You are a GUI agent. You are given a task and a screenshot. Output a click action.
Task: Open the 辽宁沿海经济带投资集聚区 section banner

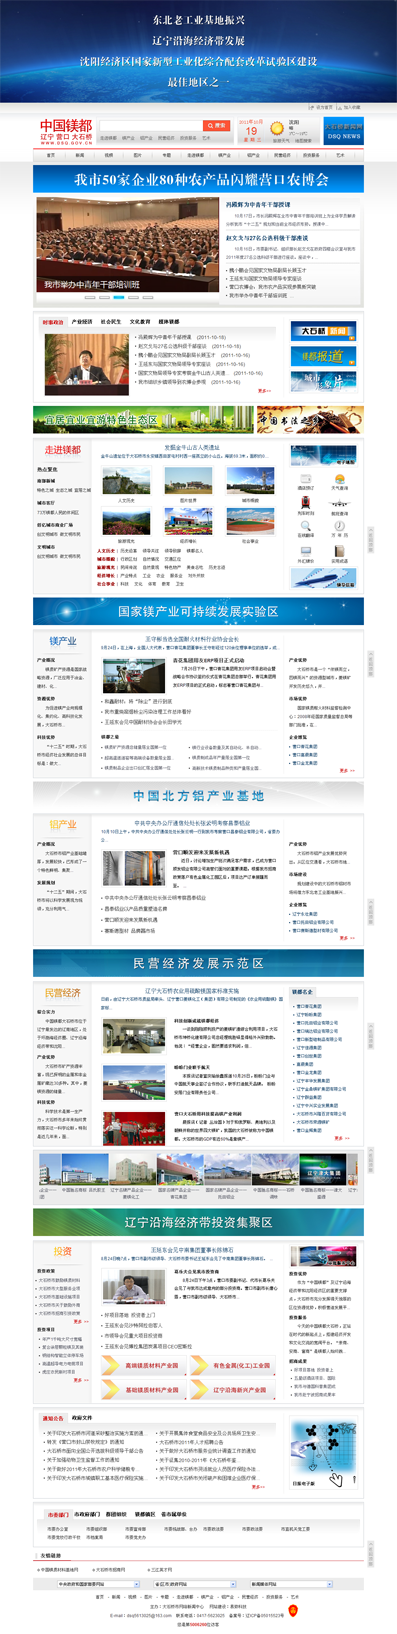click(198, 1222)
